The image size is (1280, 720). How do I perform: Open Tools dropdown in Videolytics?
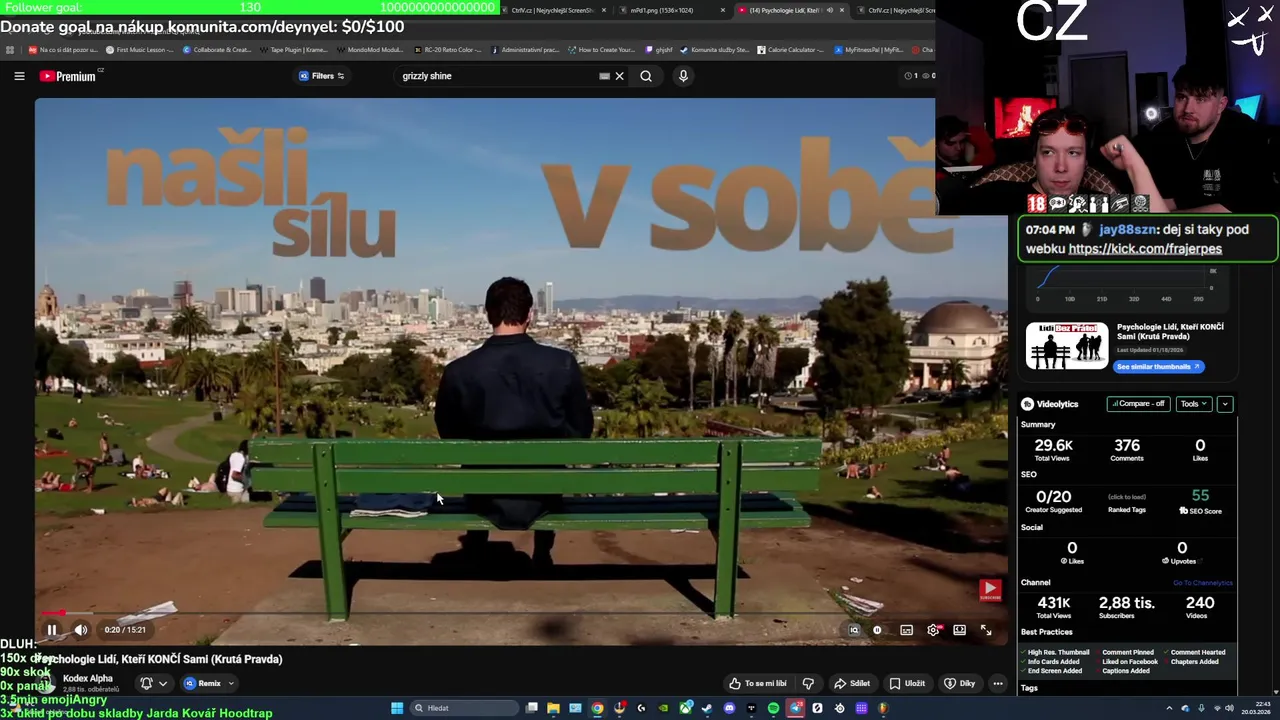click(x=1193, y=404)
